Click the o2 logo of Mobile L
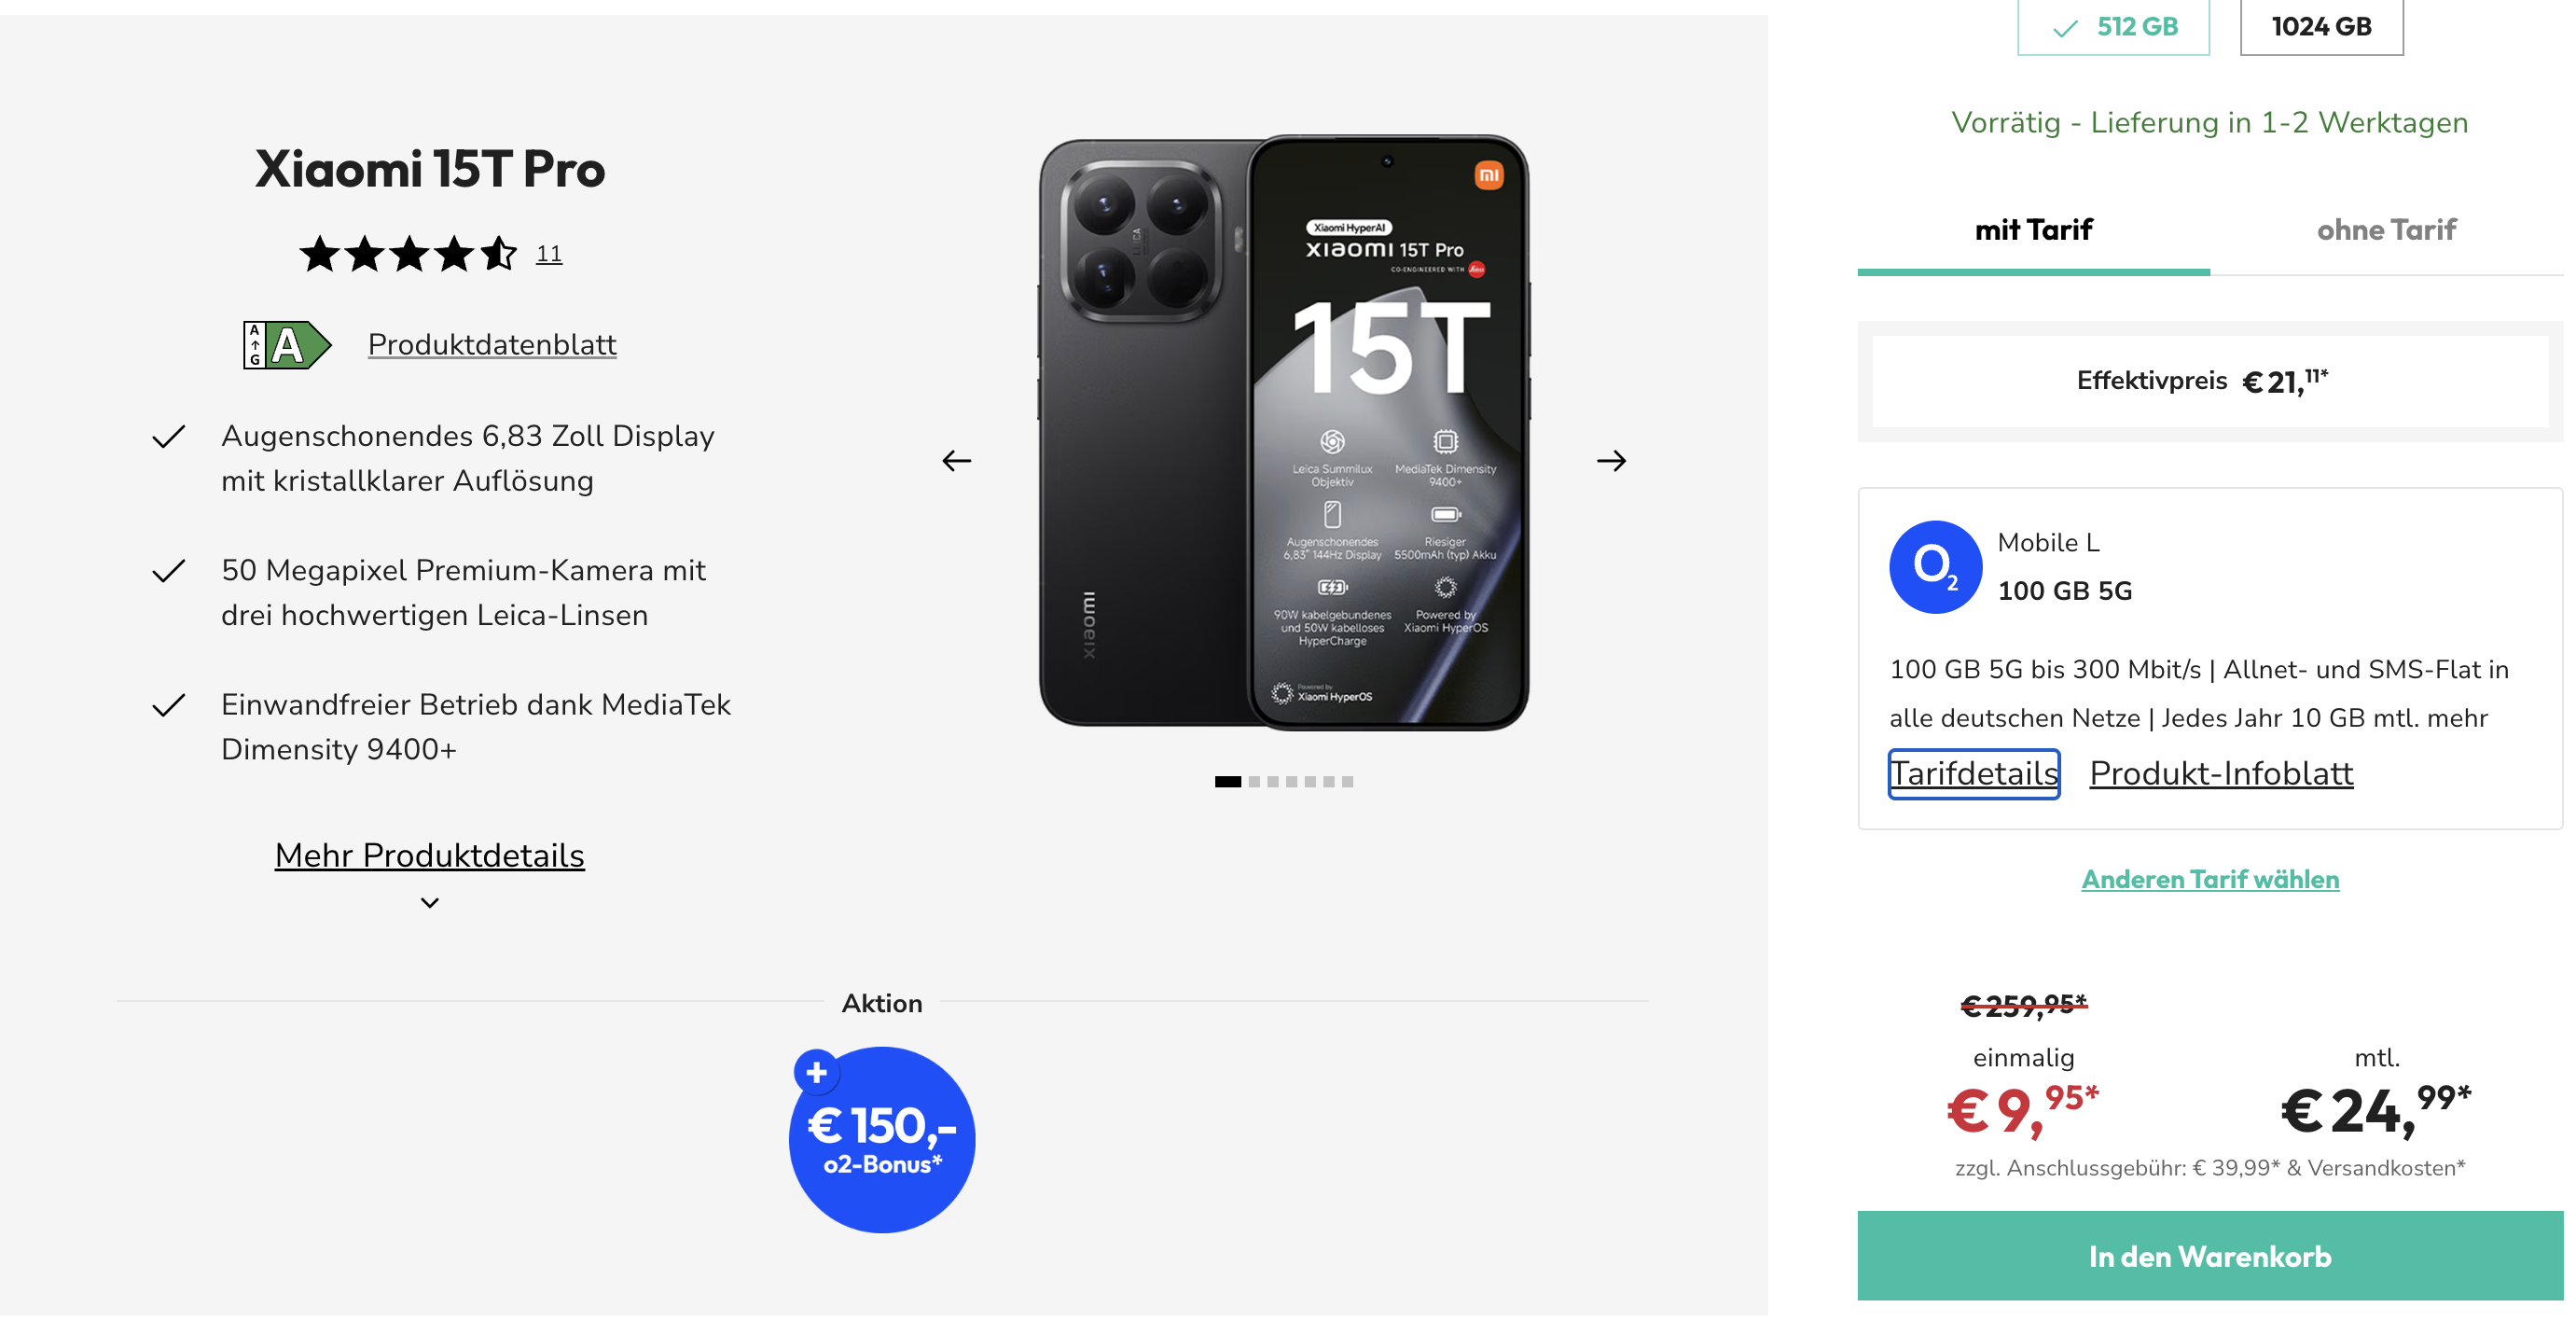Screen dimensions: 2576x1321 pyautogui.click(x=1935, y=567)
